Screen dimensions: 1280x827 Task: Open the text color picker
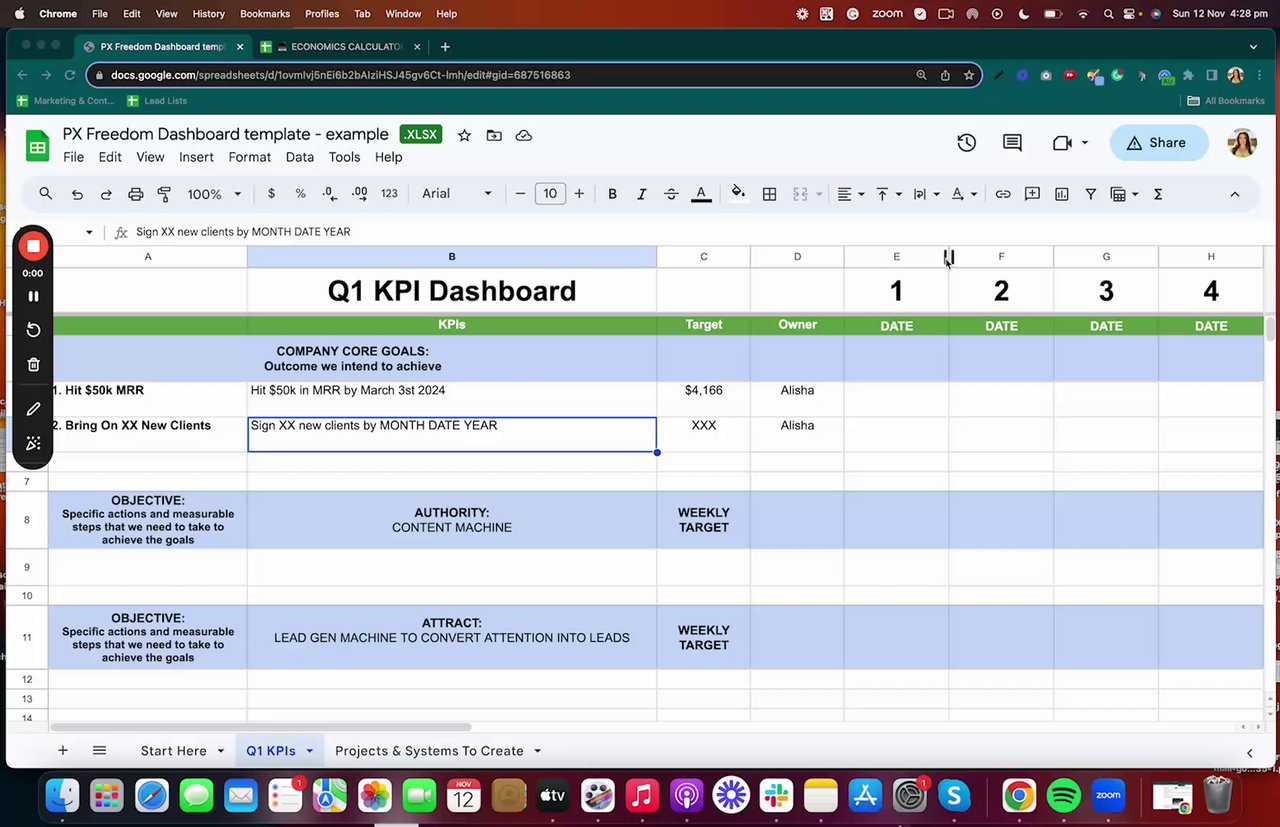click(701, 194)
